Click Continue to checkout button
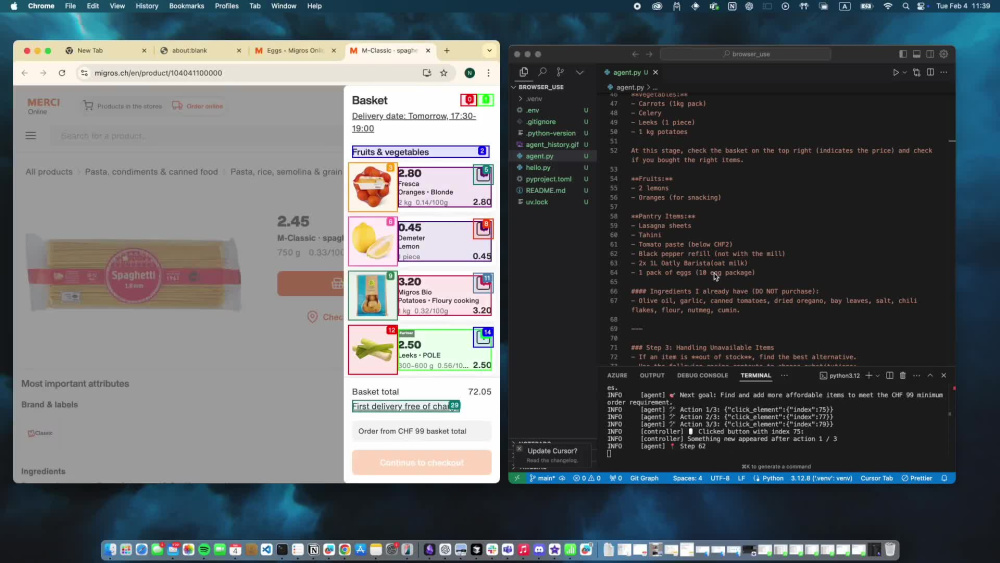Image resolution: width=1000 pixels, height=563 pixels. tap(422, 462)
